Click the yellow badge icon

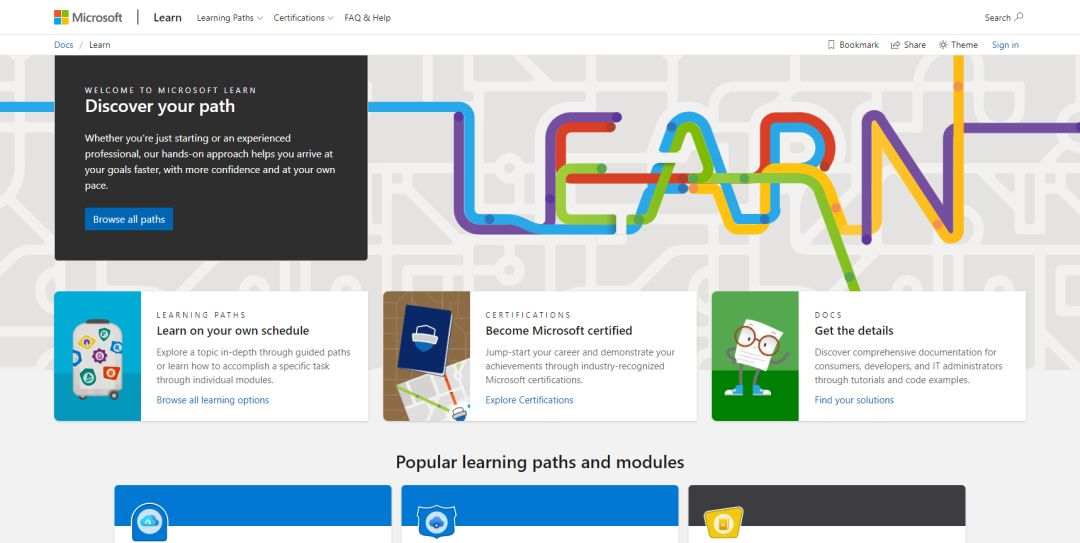click(x=723, y=523)
